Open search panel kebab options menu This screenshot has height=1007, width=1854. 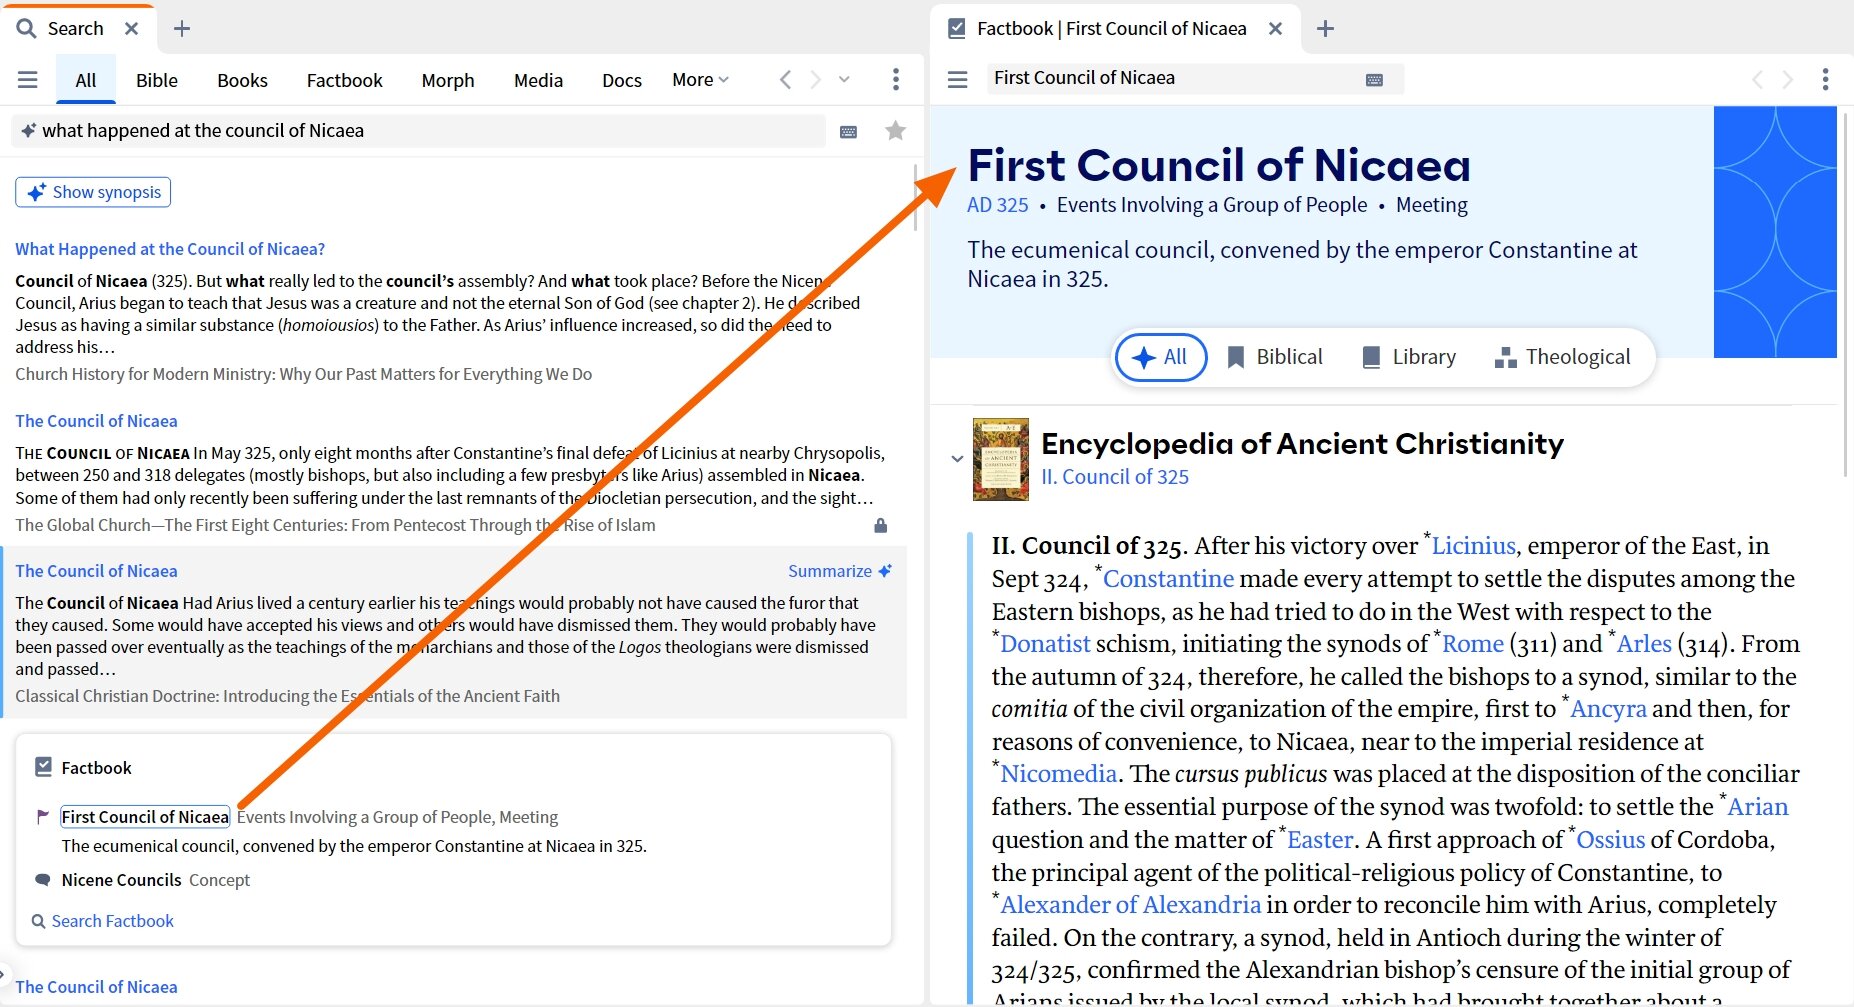click(895, 80)
